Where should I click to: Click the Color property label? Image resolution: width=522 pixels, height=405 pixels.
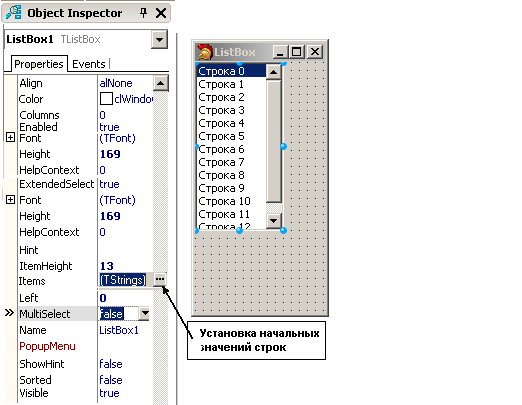[x=31, y=99]
